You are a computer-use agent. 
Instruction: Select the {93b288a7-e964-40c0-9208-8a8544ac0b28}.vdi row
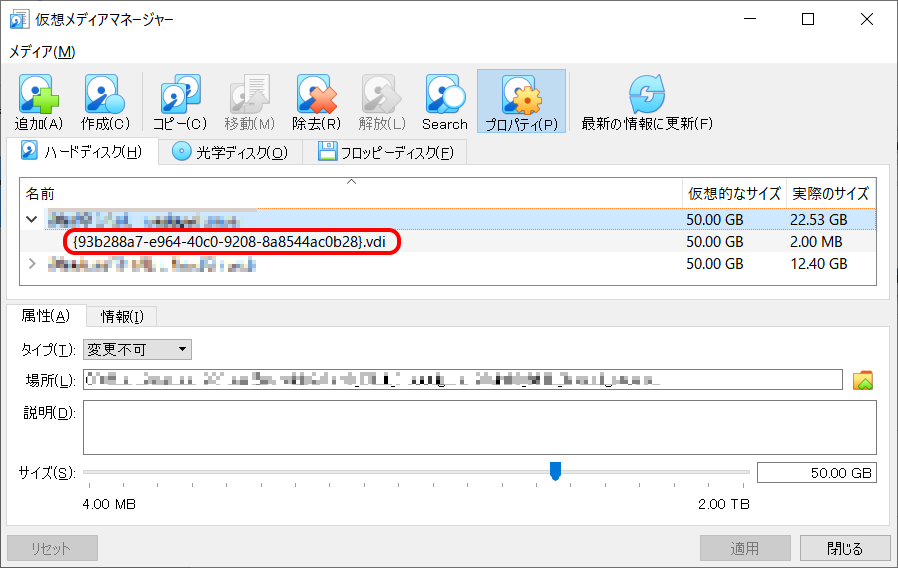tap(448, 242)
